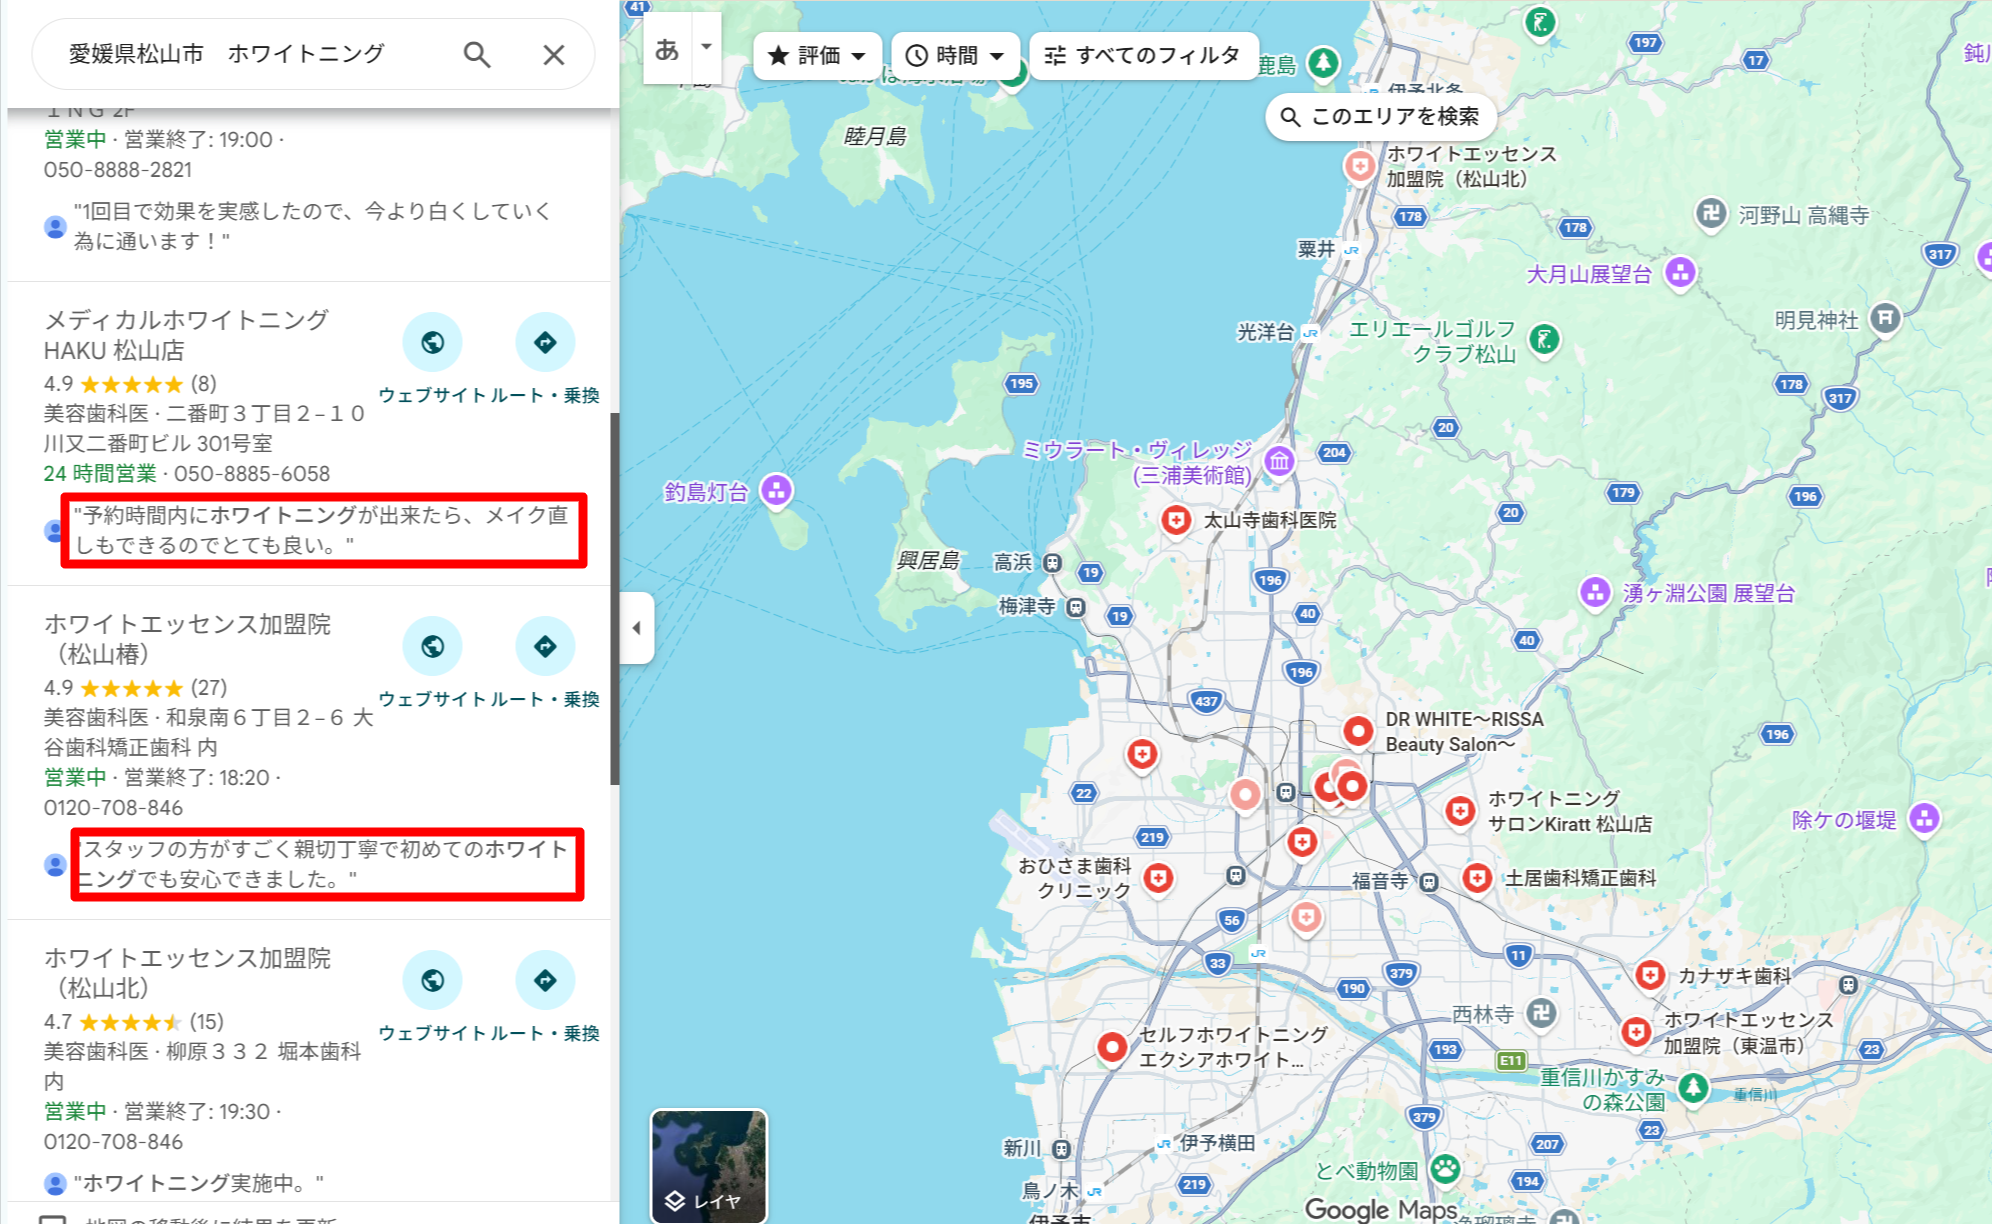1992x1224 pixels.
Task: Click the ホワイトエッセンス加盟院（松山北）map pin
Action: click(1359, 166)
